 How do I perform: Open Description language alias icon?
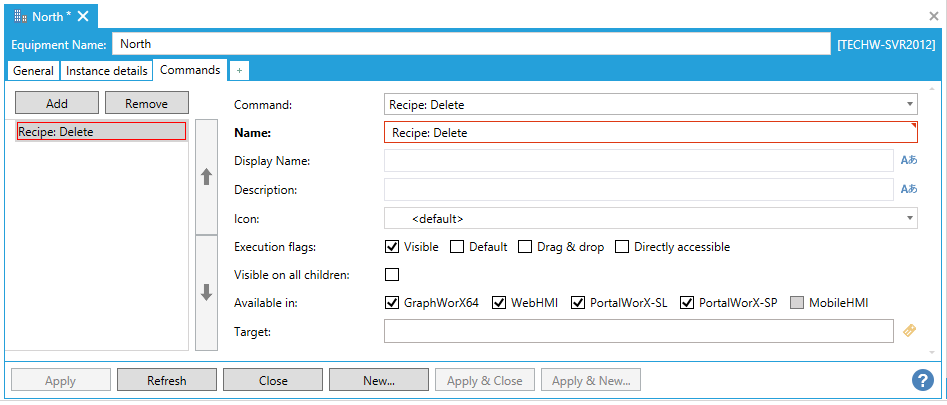click(908, 189)
